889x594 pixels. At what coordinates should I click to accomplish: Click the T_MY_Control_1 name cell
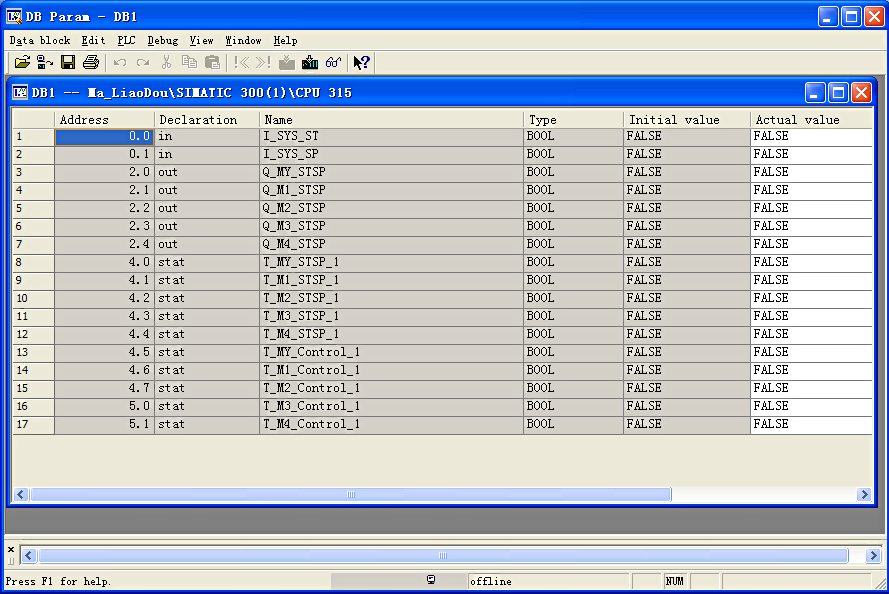point(391,353)
